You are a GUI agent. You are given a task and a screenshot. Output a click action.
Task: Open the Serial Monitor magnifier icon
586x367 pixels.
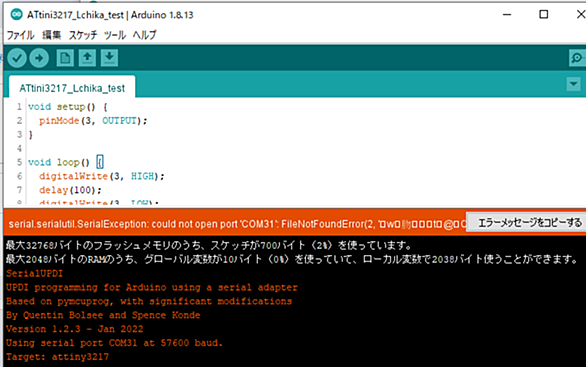point(577,58)
